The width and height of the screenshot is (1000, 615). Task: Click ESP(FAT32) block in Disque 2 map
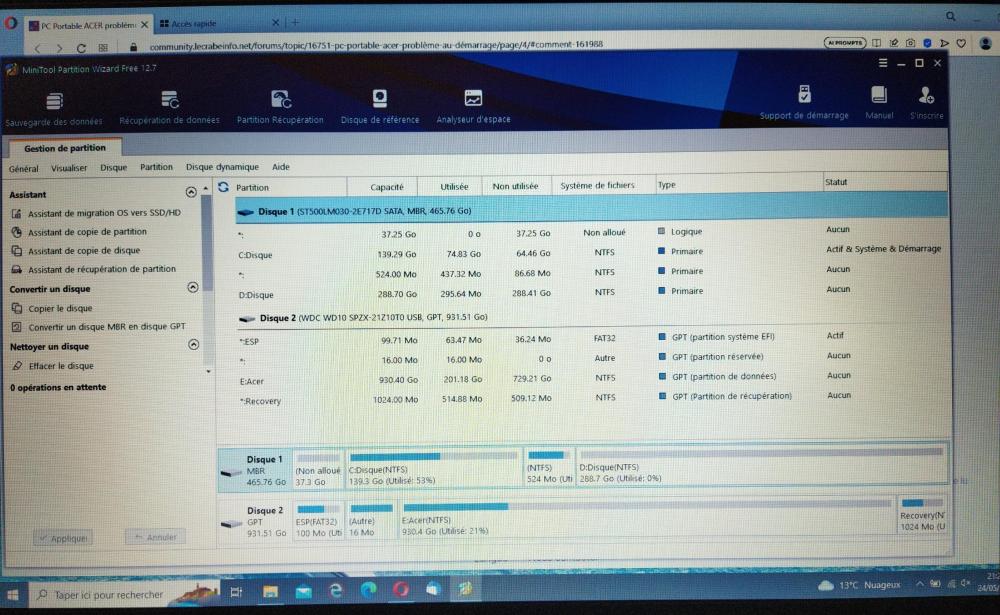point(318,522)
